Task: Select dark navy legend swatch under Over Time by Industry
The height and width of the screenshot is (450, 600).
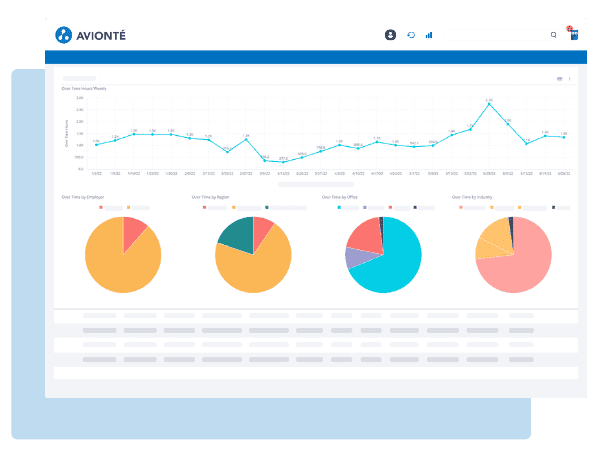Action: pos(553,207)
